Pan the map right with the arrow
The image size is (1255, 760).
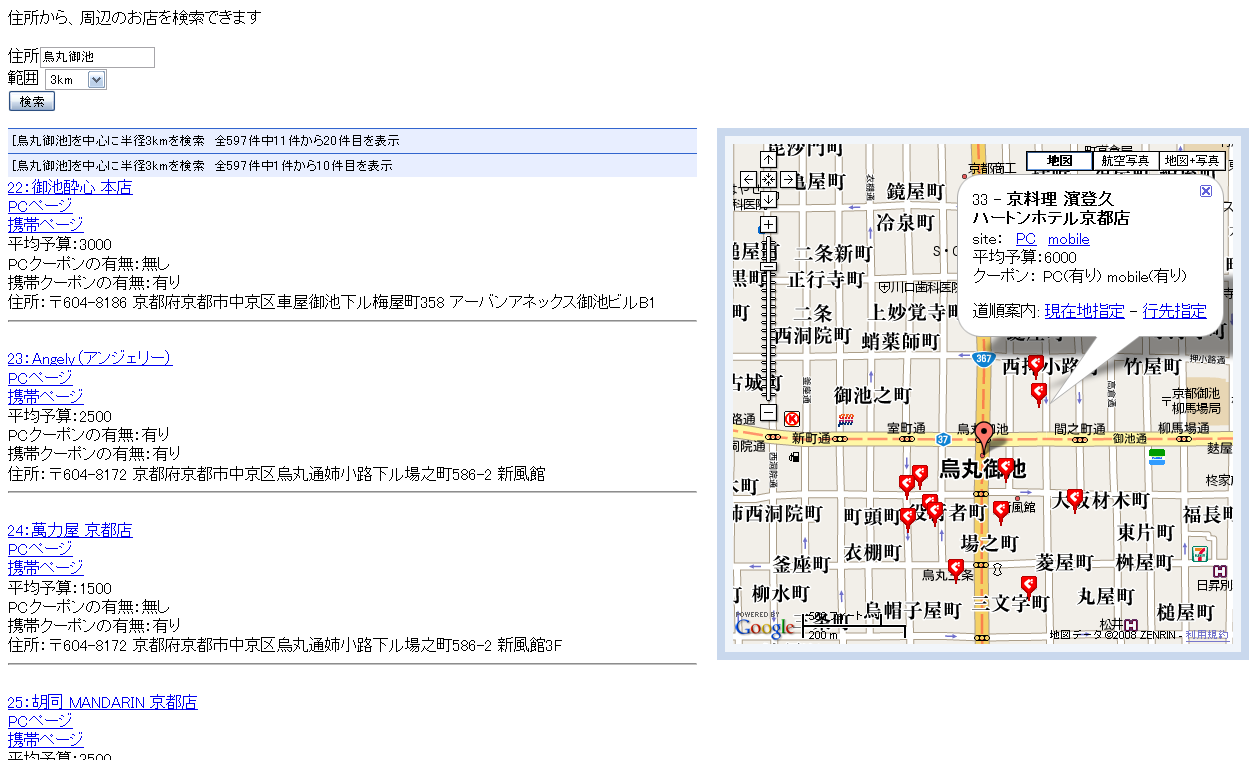pyautogui.click(x=788, y=179)
